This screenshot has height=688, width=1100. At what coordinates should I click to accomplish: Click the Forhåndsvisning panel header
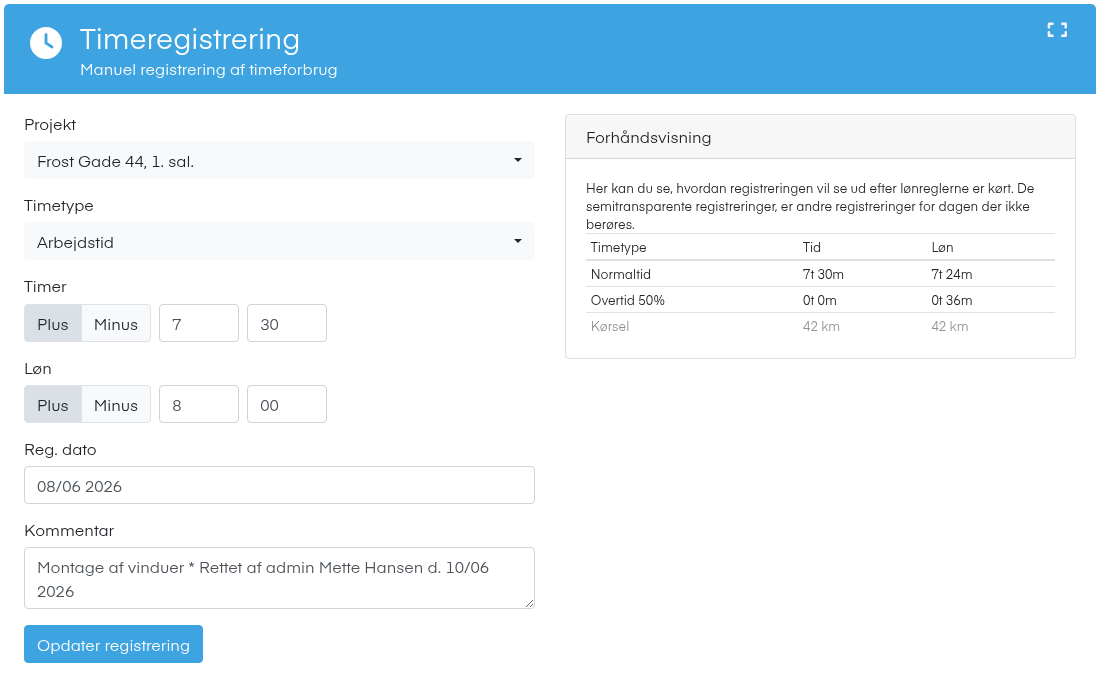tap(820, 137)
